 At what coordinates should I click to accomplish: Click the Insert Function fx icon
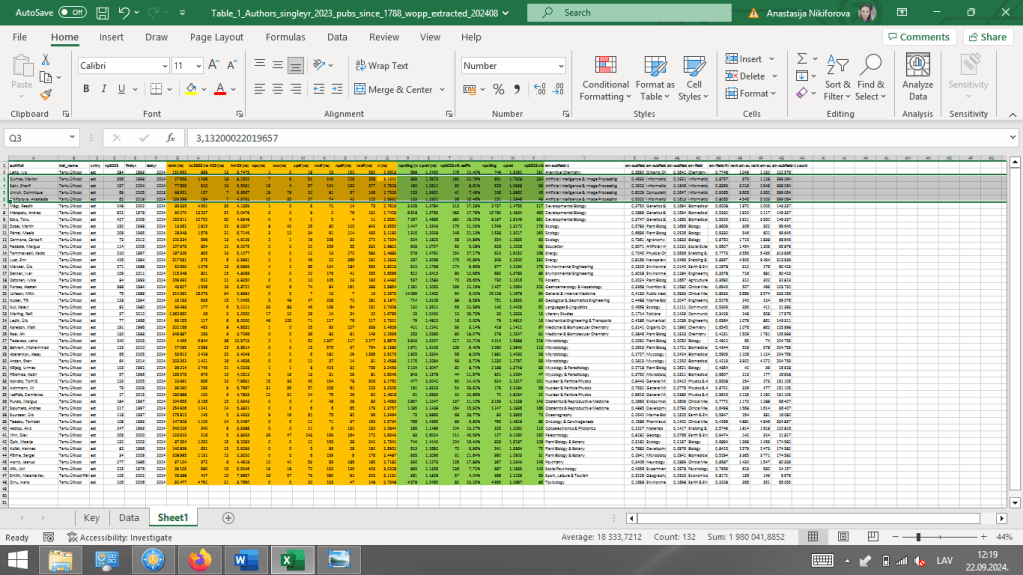point(171,138)
